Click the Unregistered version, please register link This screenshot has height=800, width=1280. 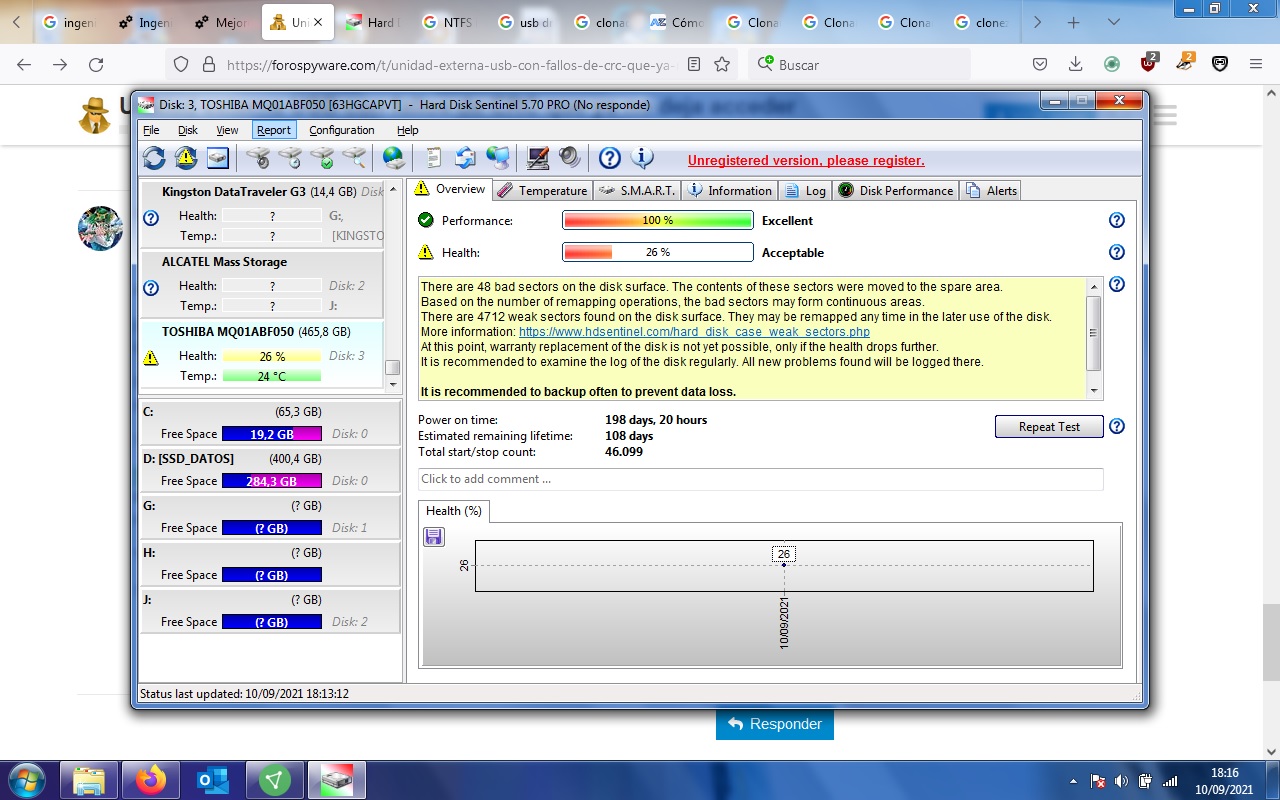click(x=806, y=160)
